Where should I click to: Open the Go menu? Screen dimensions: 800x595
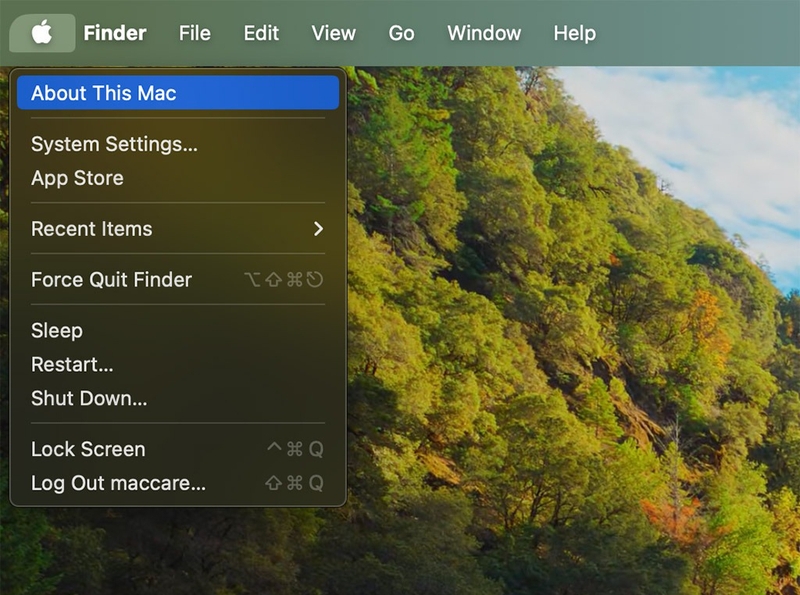[402, 33]
